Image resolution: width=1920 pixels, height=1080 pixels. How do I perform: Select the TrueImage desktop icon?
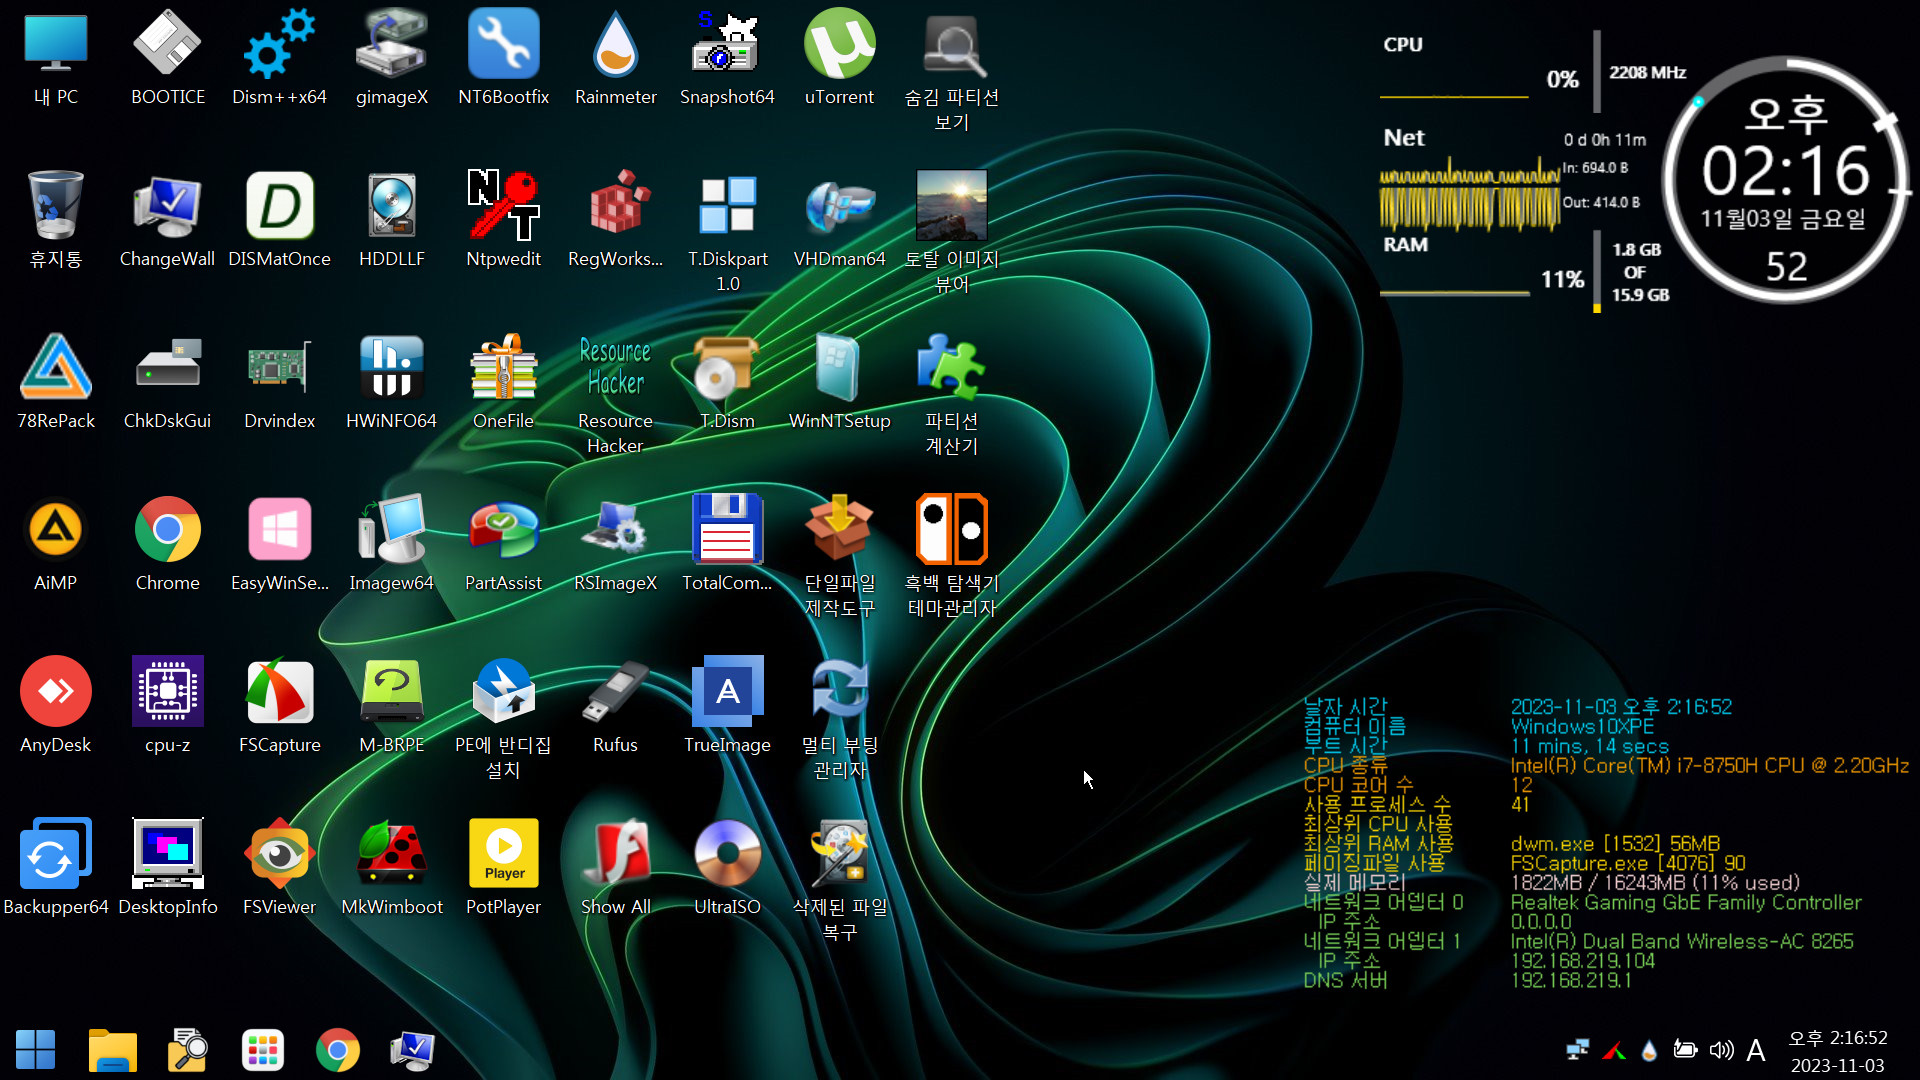(728, 706)
